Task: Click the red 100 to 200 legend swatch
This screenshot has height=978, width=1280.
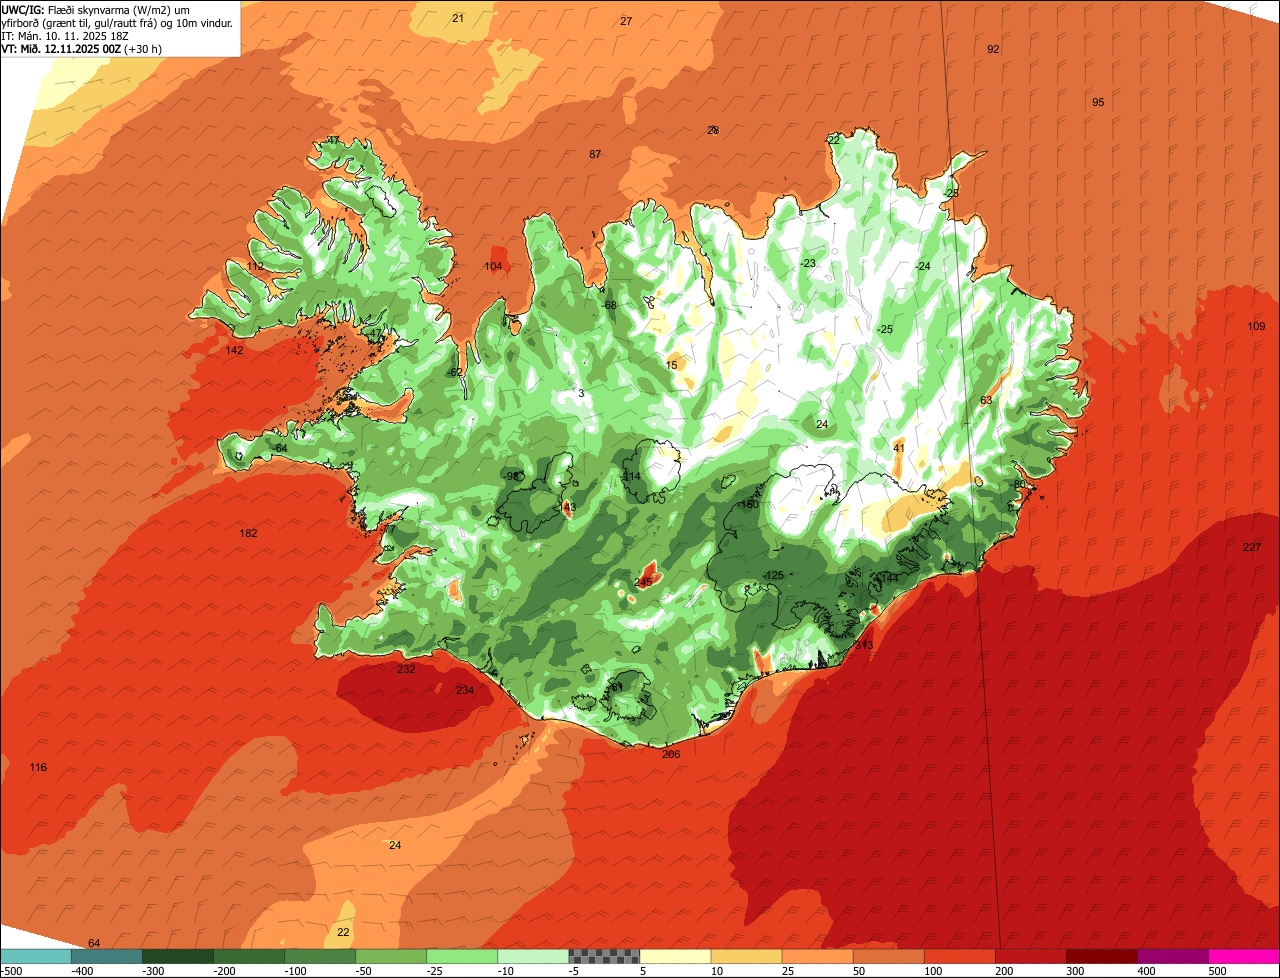Action: 960,956
